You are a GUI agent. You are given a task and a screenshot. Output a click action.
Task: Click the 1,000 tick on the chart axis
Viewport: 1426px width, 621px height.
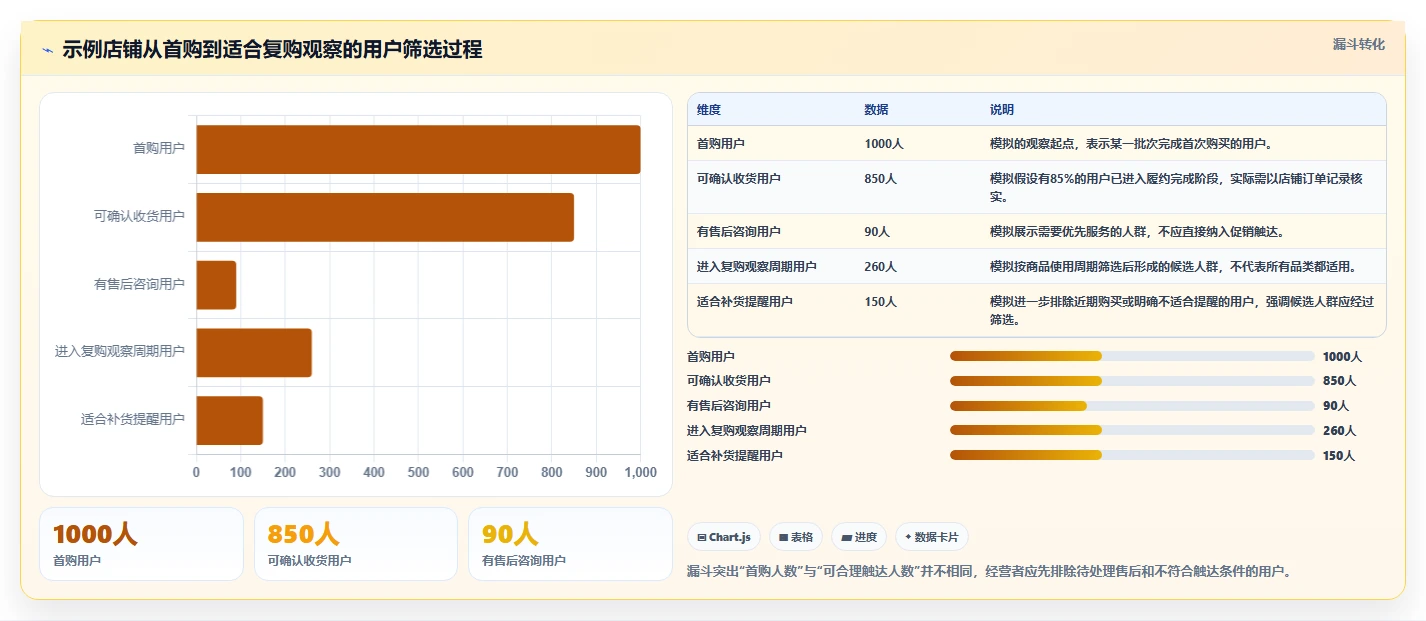[640, 472]
